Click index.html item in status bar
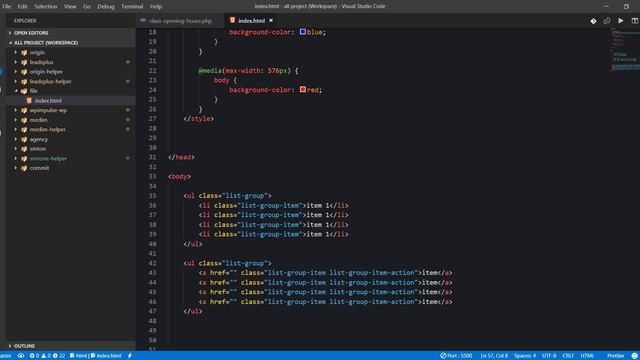Viewport: 640px width, 360px height. click(106, 356)
